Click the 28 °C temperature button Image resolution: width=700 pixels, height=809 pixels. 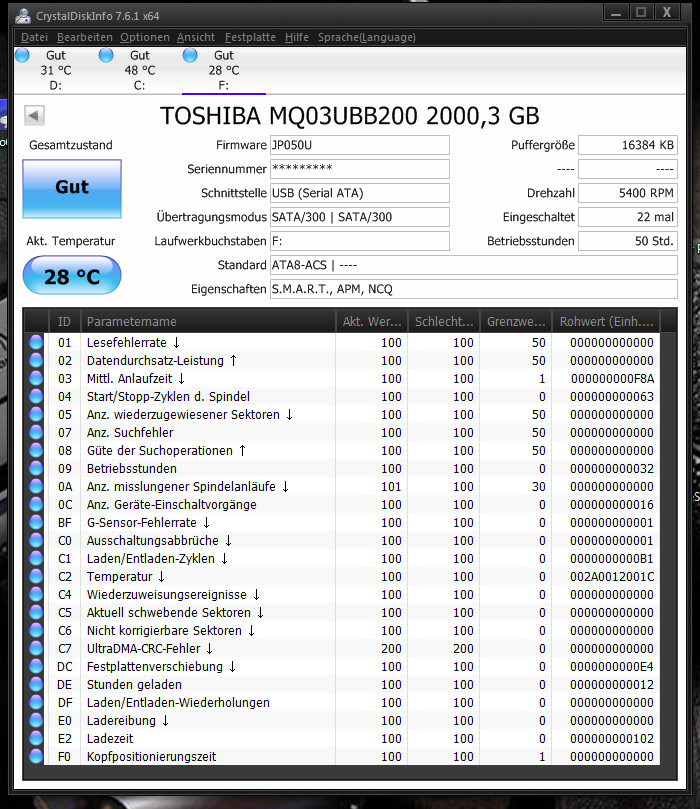pyautogui.click(x=72, y=276)
